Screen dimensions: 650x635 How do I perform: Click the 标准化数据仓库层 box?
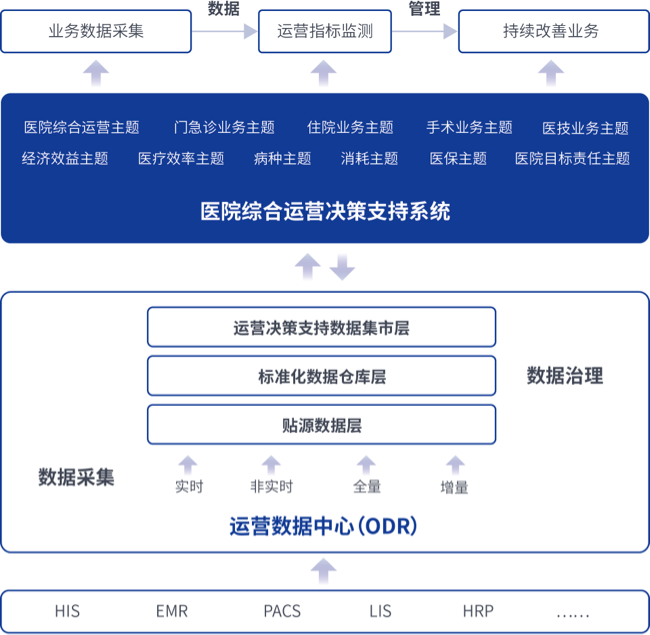[x=321, y=376]
